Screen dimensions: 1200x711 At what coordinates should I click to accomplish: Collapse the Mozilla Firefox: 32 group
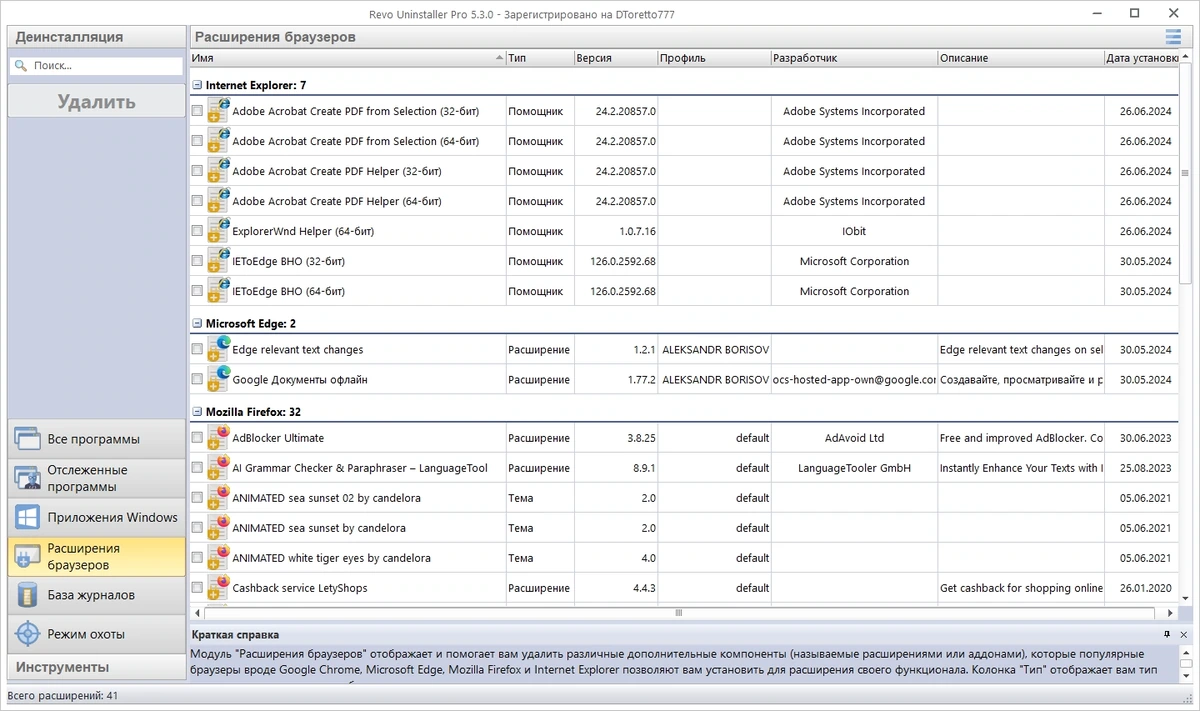[197, 412]
